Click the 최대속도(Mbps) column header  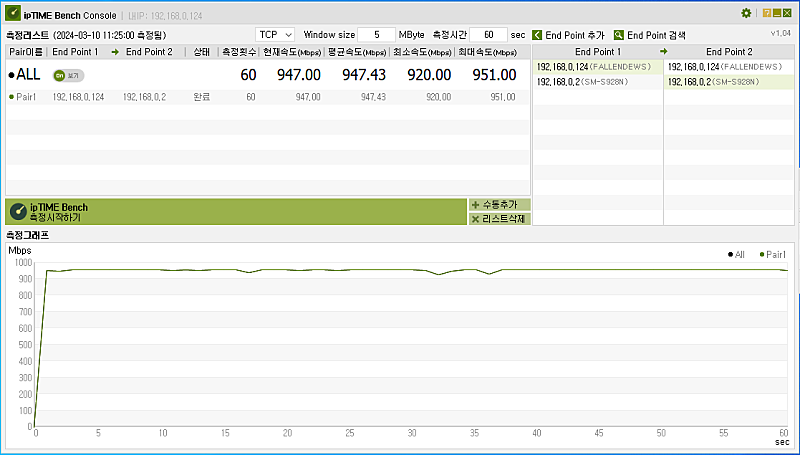487,52
